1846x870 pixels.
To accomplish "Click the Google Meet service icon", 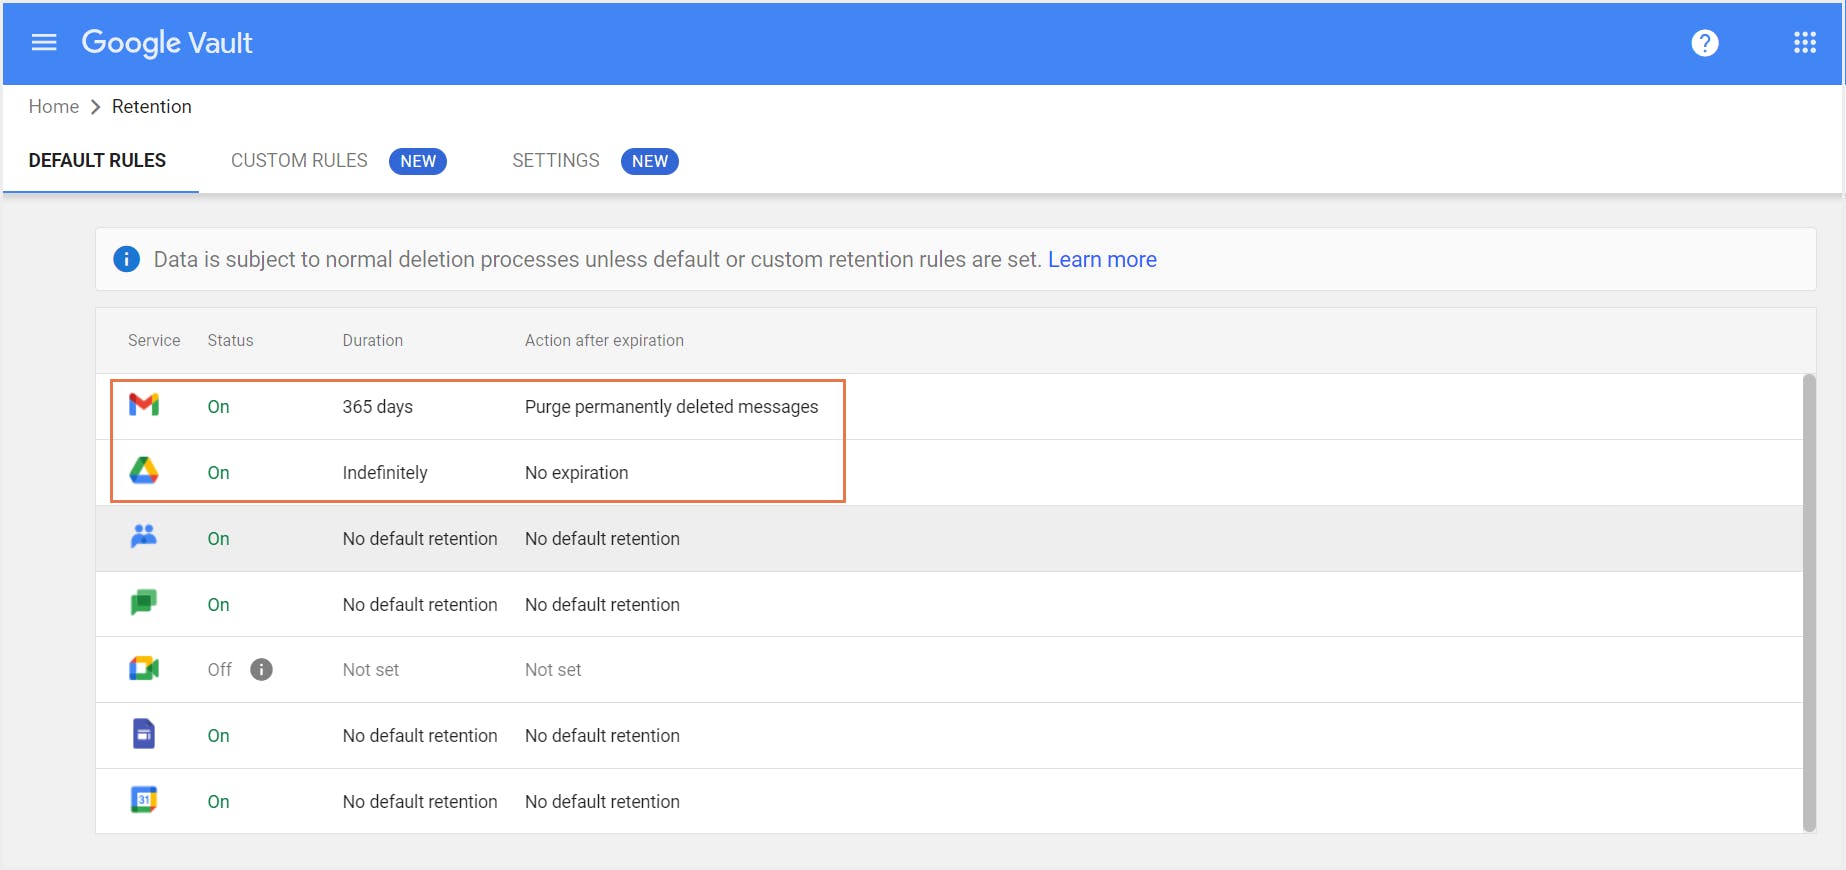I will (x=144, y=668).
